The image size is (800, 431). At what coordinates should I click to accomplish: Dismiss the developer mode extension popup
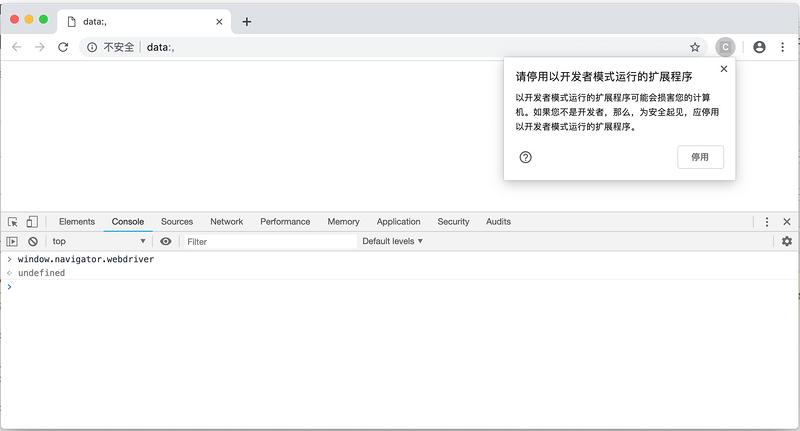[723, 69]
